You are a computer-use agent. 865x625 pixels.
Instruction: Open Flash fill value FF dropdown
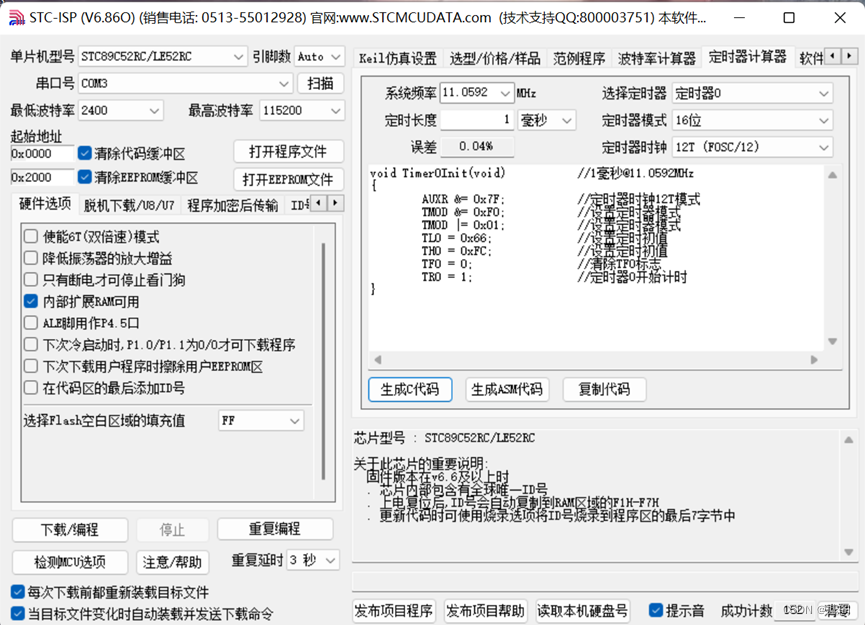[x=261, y=421]
